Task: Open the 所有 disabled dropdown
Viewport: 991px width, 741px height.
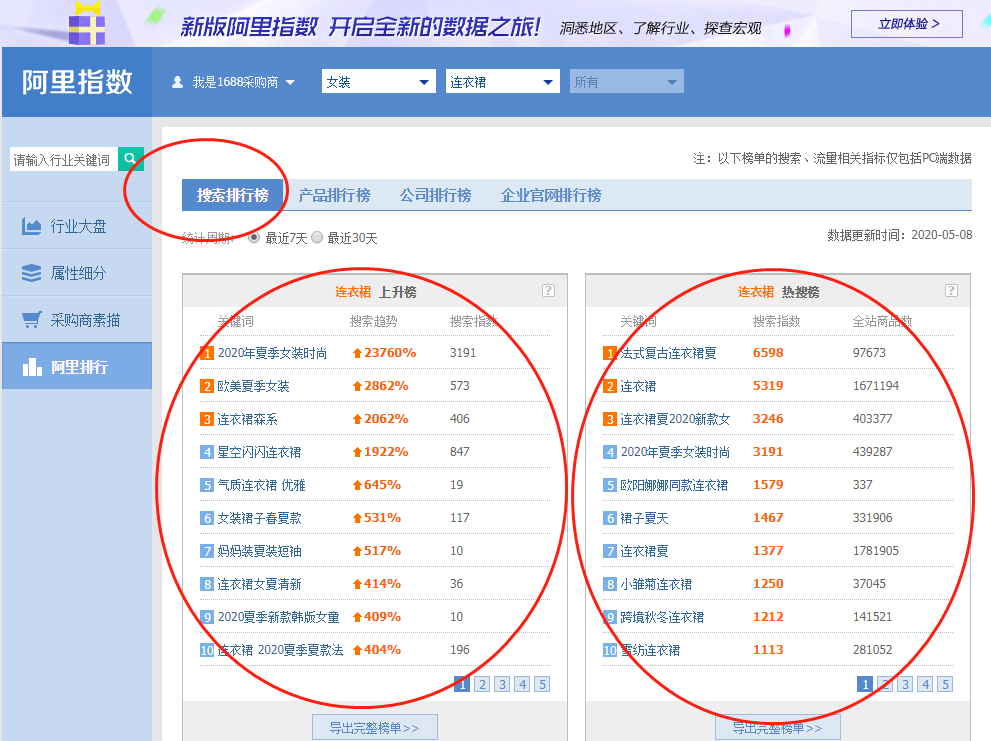Action: pyautogui.click(x=626, y=82)
